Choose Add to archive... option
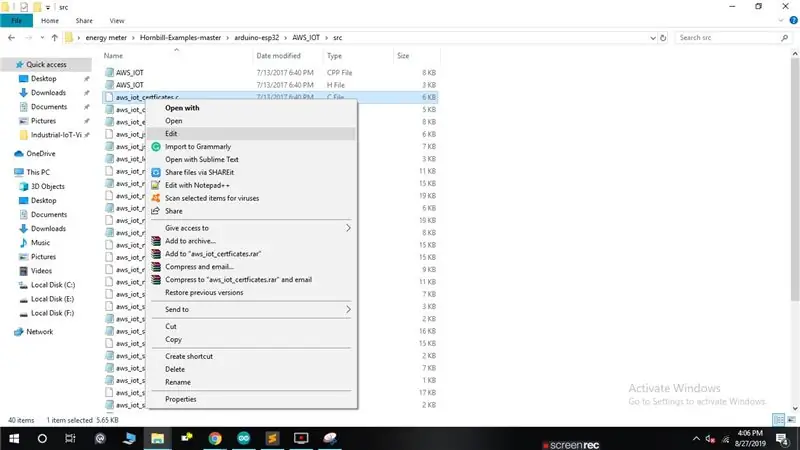This screenshot has height=450, width=800. point(190,241)
